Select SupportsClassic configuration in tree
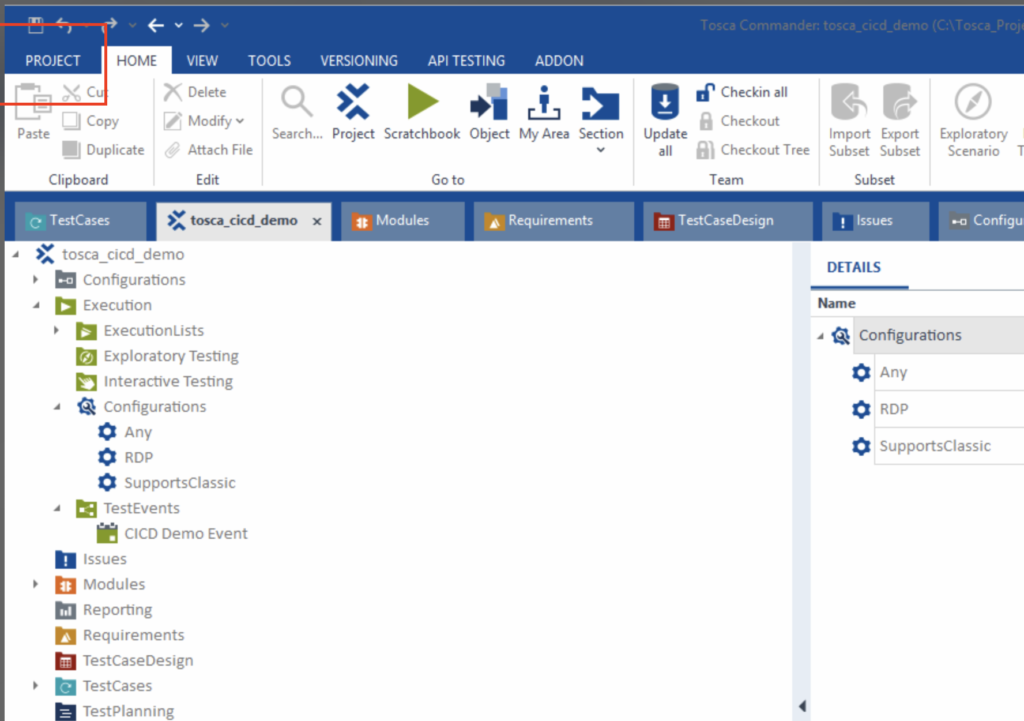The image size is (1024, 721). tap(180, 483)
